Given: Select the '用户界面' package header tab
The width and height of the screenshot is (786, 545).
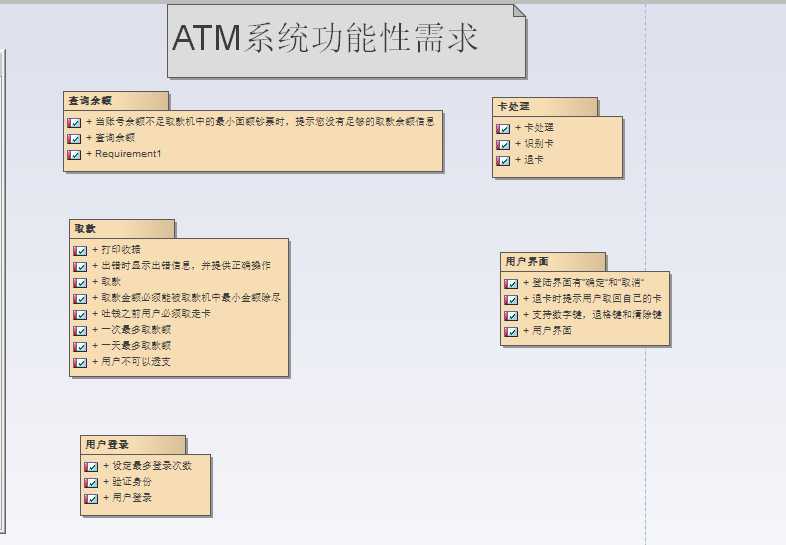Looking at the screenshot, I should (553, 262).
